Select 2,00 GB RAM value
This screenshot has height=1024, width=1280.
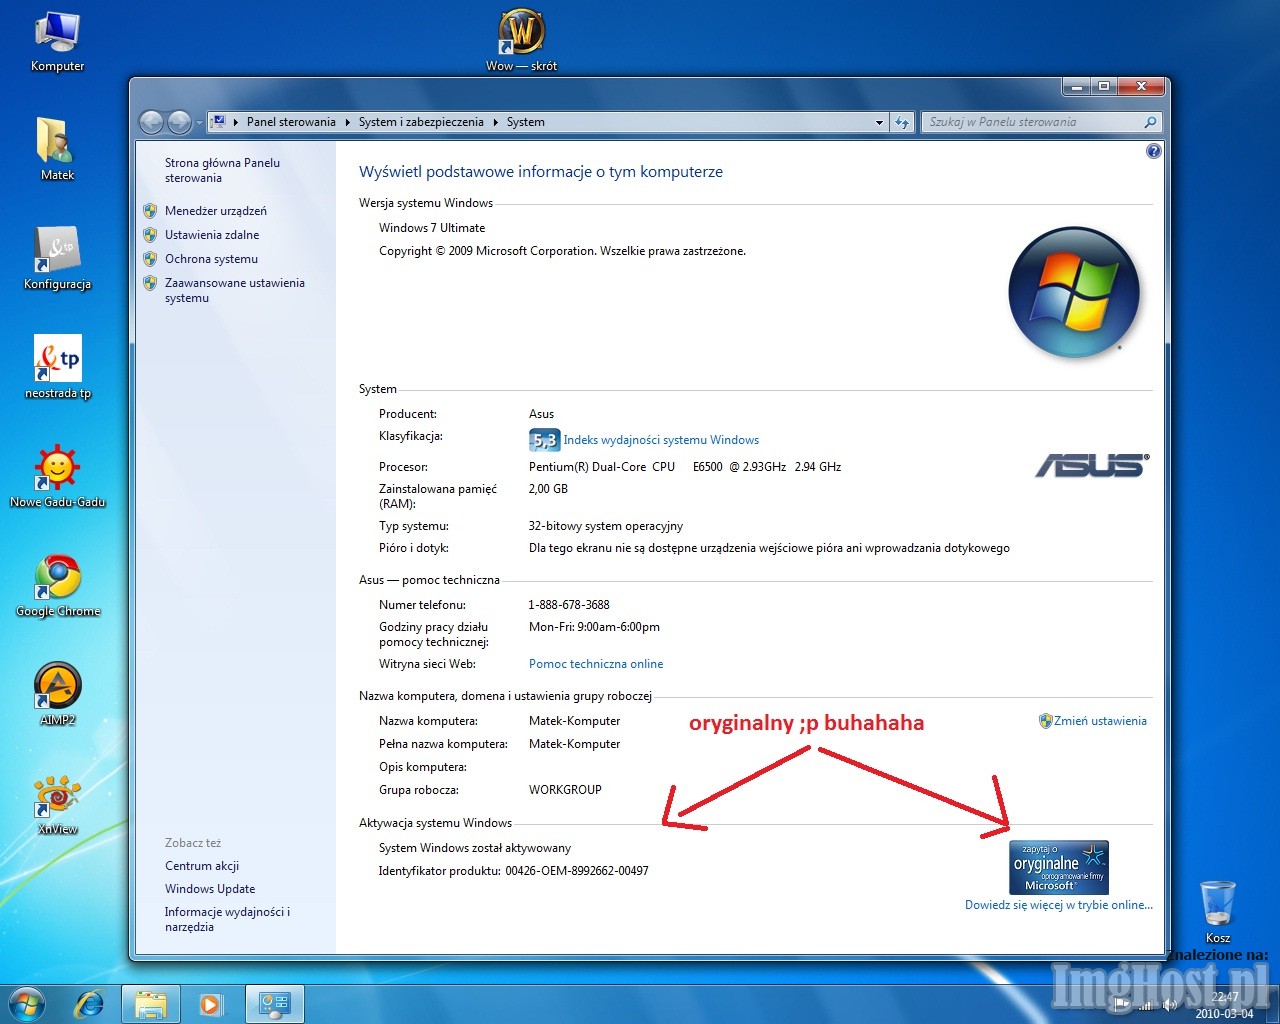(548, 489)
